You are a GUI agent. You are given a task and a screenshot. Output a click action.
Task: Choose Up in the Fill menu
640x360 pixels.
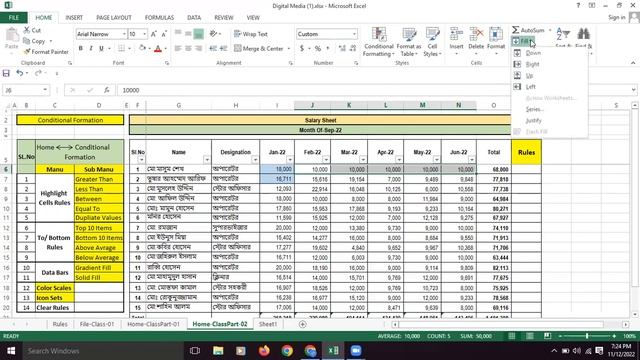click(529, 76)
